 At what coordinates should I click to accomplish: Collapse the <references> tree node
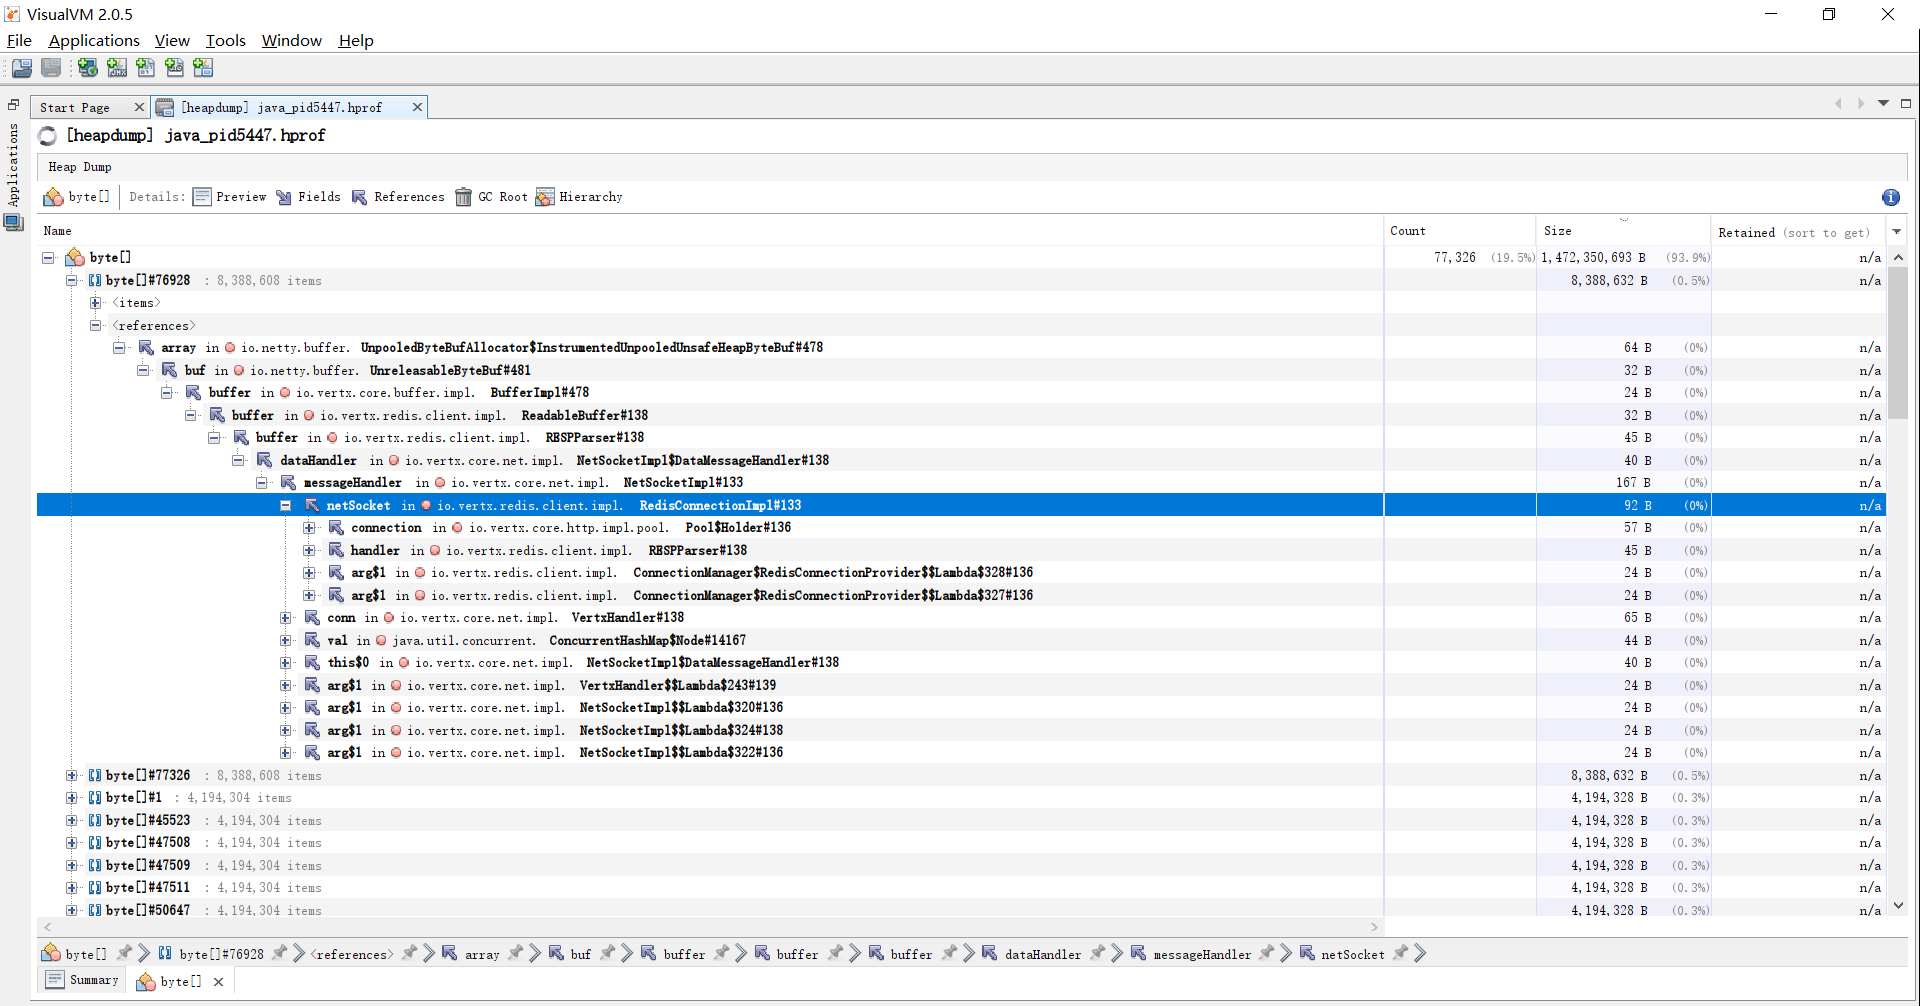[95, 325]
